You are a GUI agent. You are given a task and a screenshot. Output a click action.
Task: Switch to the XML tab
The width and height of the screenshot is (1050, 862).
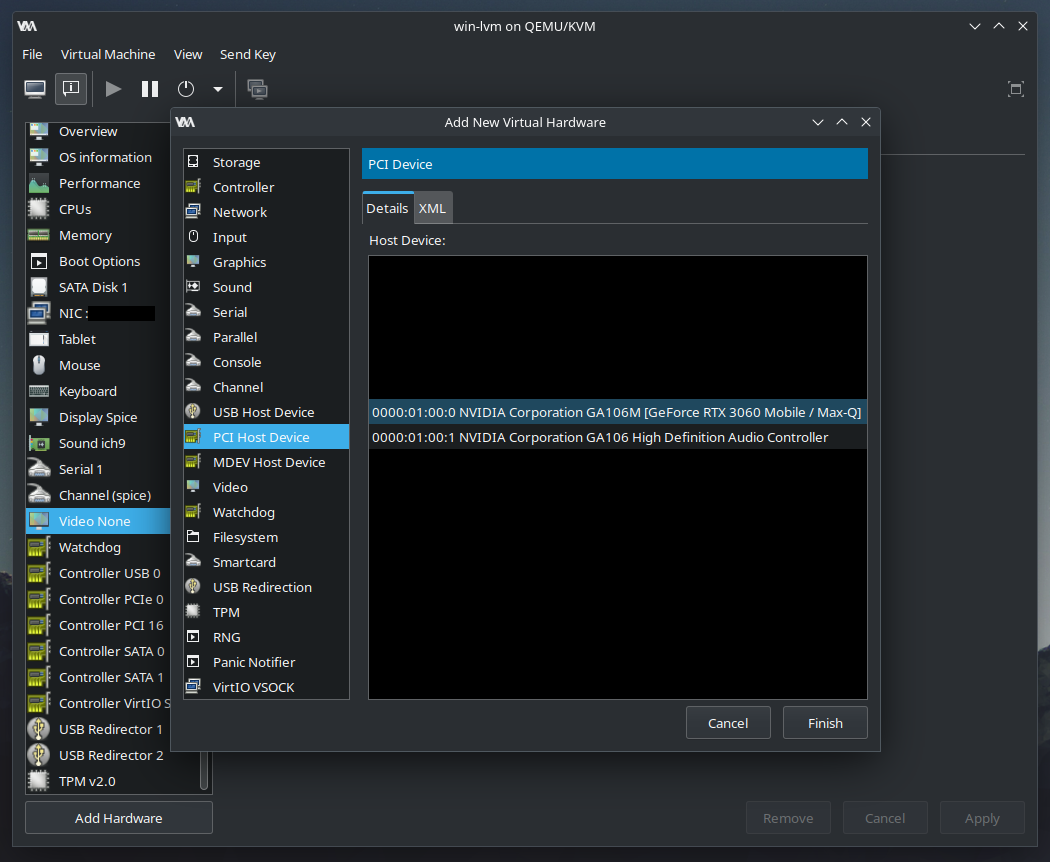coord(433,208)
